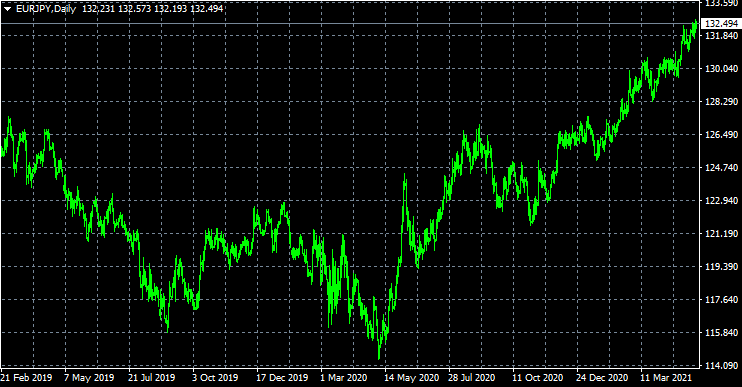The height and width of the screenshot is (387, 742).
Task: Click the 1 Mar 2020 date label
Action: (x=344, y=378)
